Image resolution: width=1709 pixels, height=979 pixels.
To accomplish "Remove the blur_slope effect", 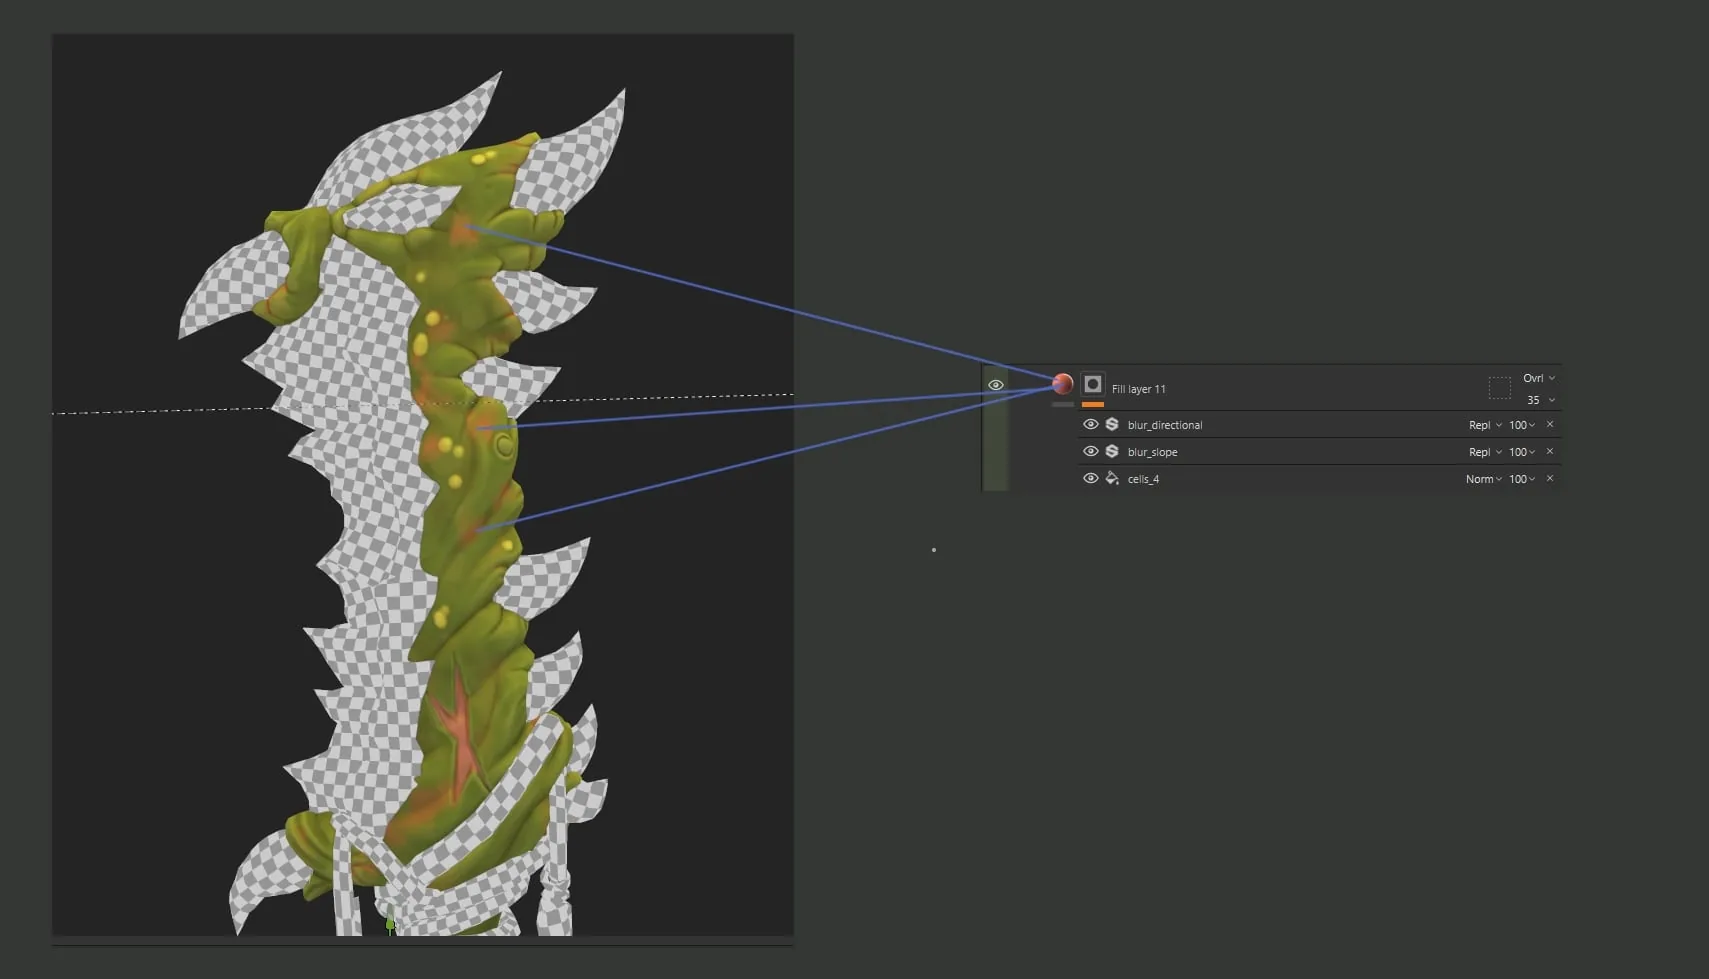I will pyautogui.click(x=1550, y=451).
